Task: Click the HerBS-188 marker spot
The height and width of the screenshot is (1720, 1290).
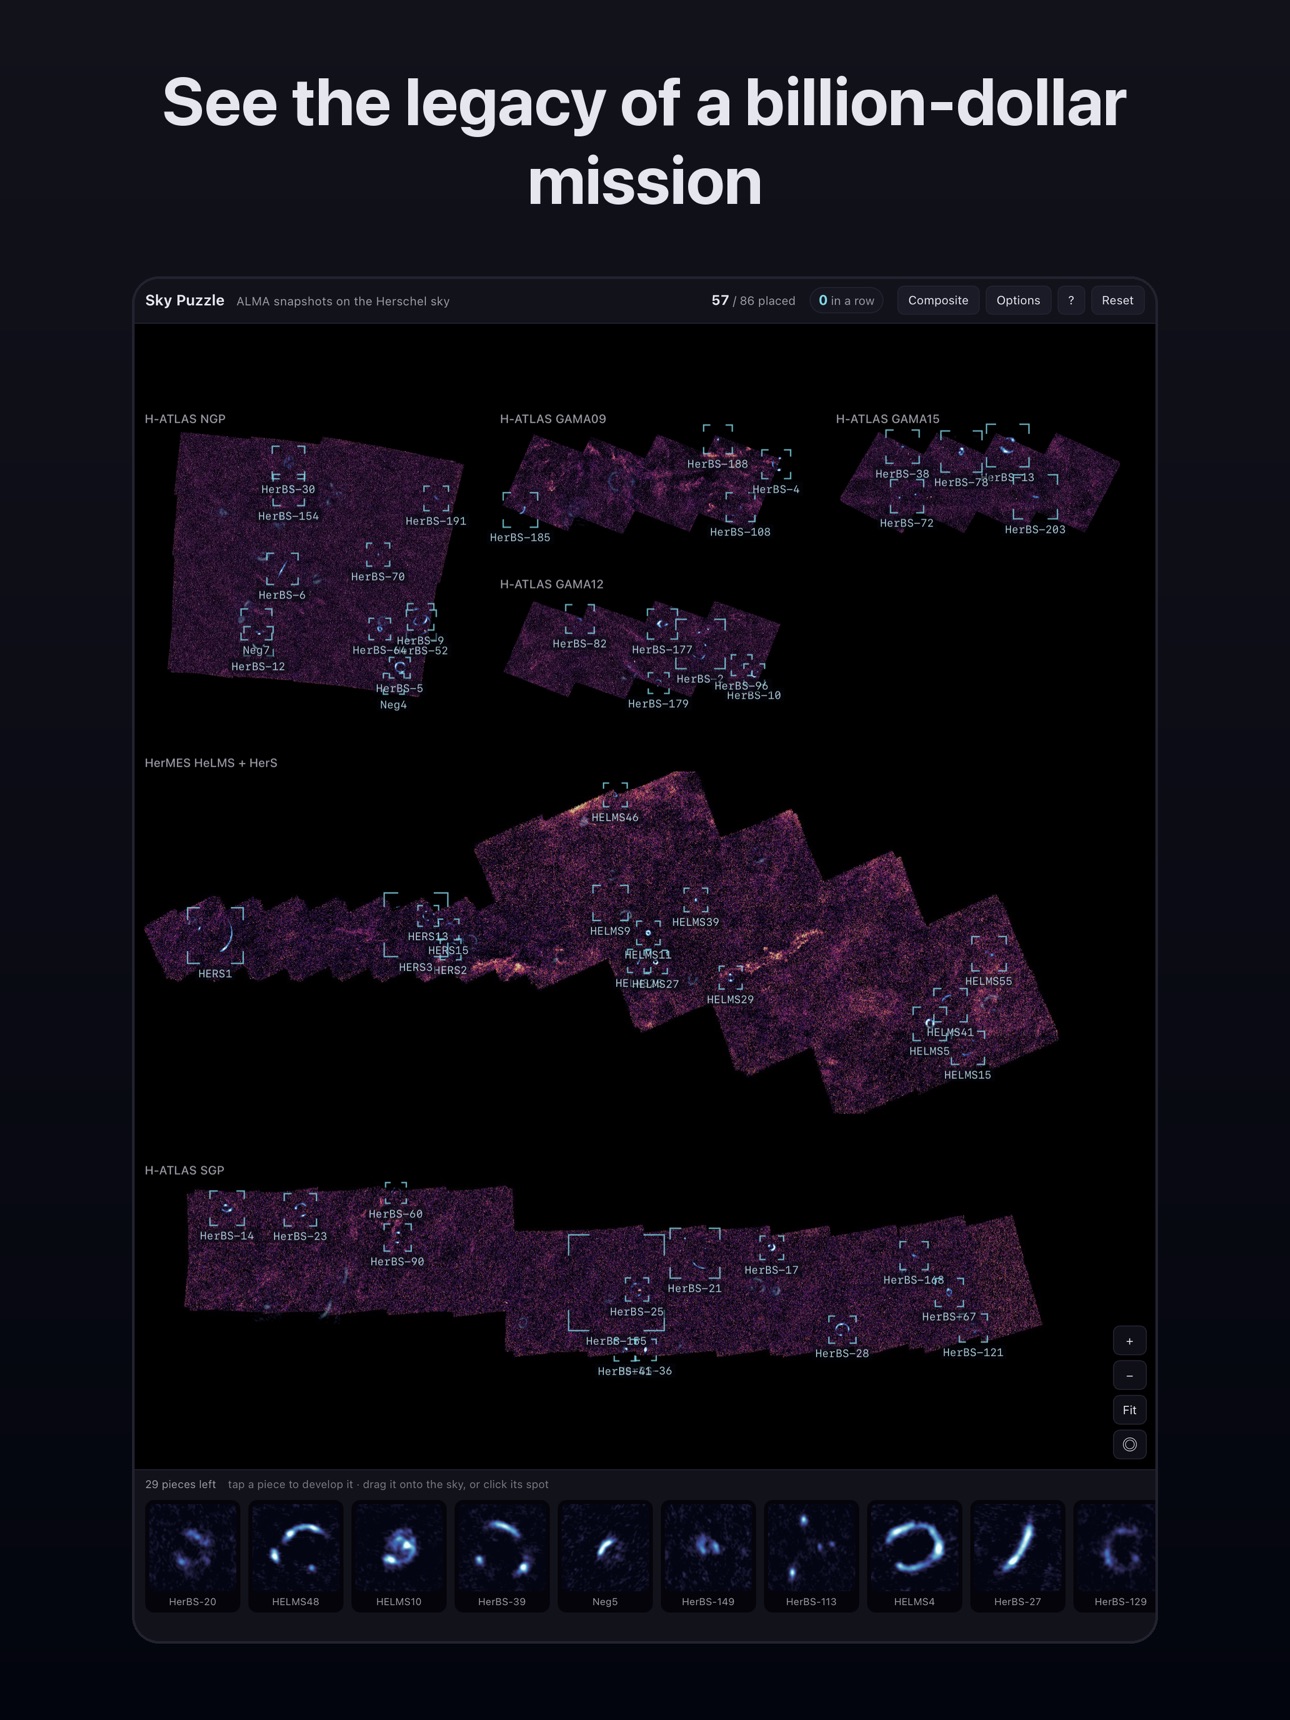Action: [717, 440]
